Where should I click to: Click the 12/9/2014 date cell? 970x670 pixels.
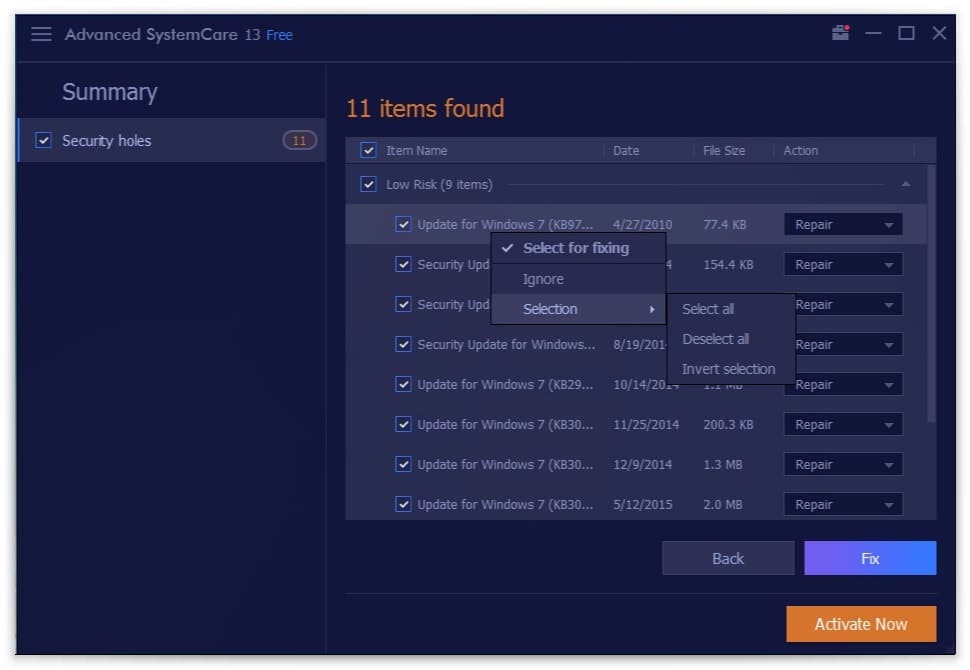tap(643, 465)
